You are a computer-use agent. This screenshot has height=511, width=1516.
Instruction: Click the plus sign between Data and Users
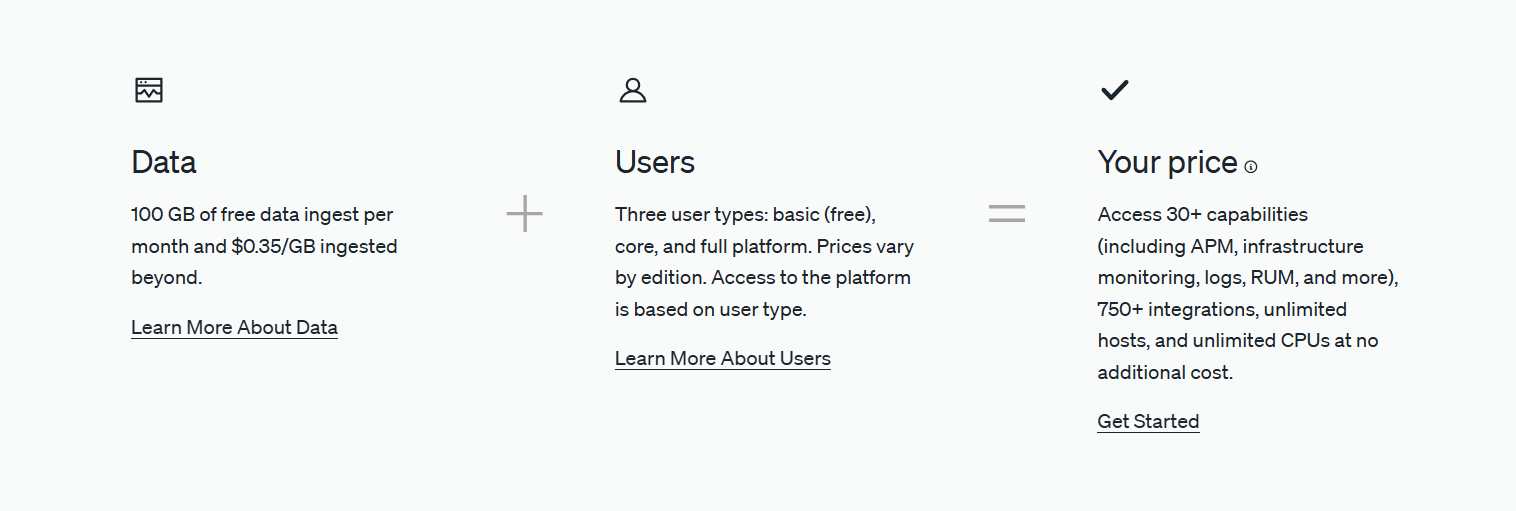click(x=524, y=213)
